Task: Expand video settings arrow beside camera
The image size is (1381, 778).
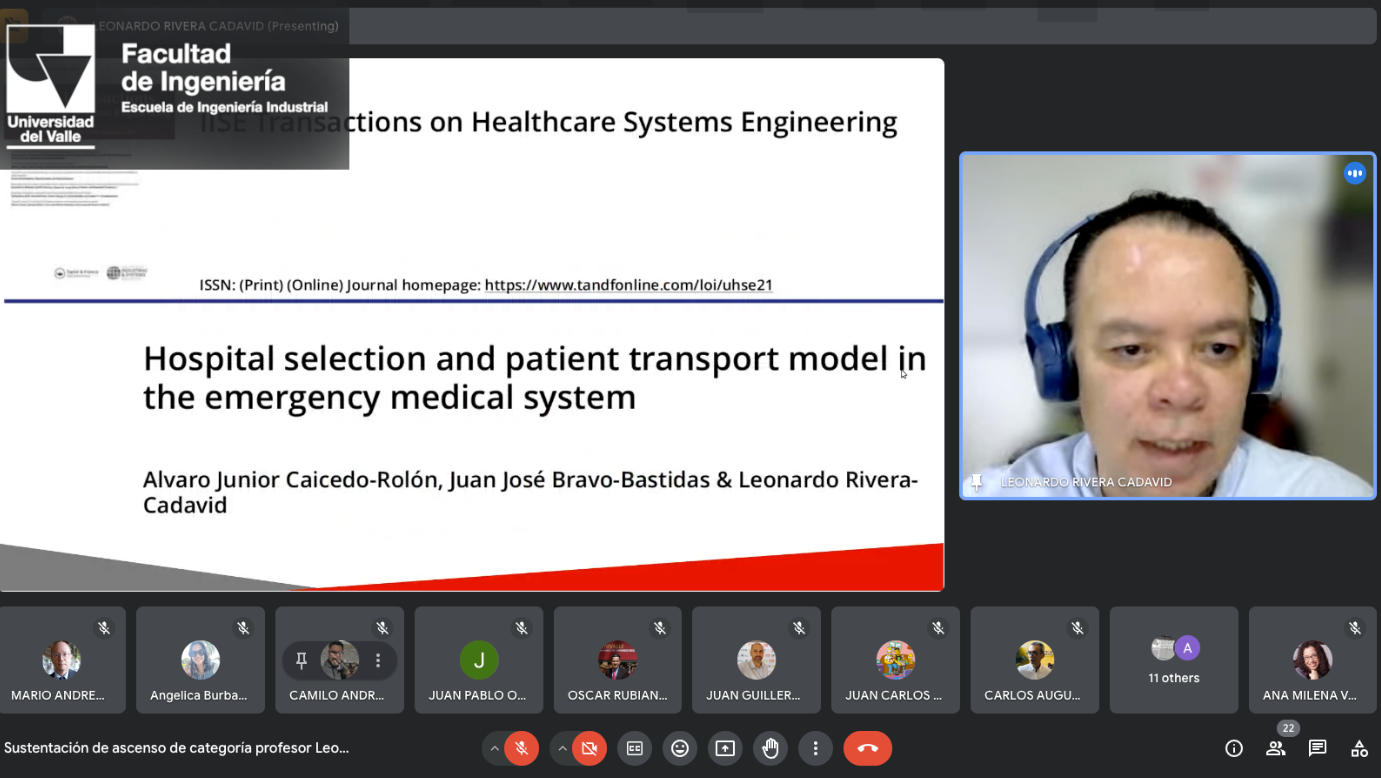Action: (562, 748)
